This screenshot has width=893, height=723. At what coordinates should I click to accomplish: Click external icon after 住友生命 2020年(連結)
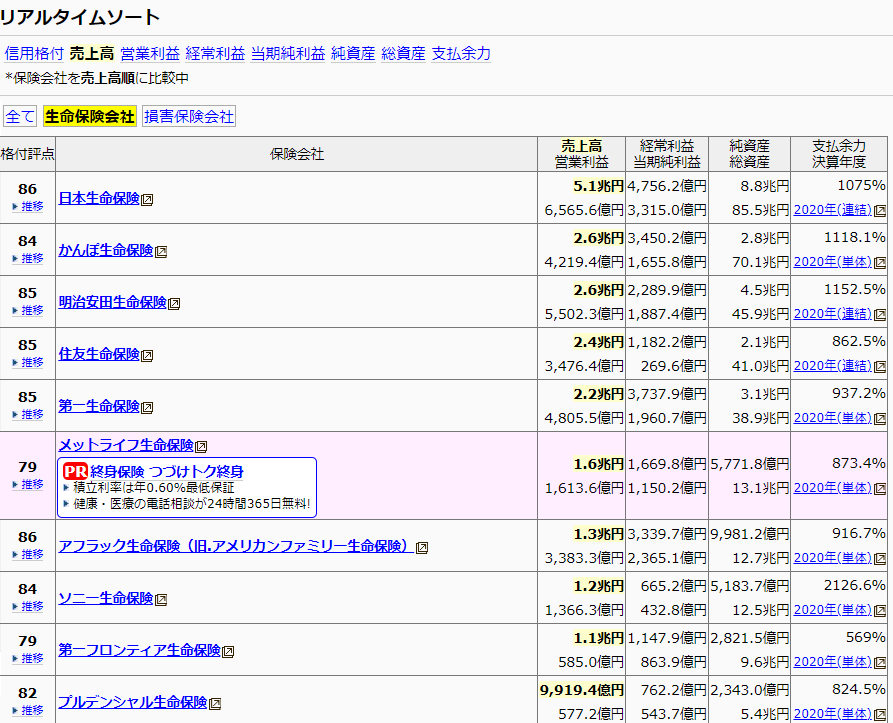coord(880,367)
